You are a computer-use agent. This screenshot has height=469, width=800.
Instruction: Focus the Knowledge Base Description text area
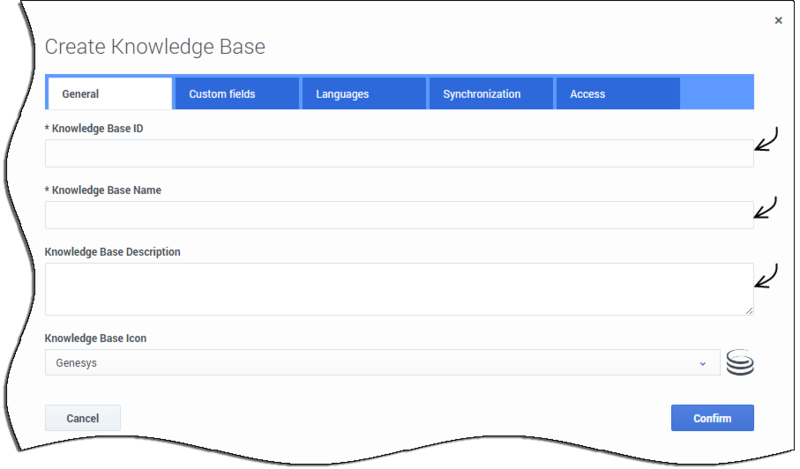[x=399, y=289]
